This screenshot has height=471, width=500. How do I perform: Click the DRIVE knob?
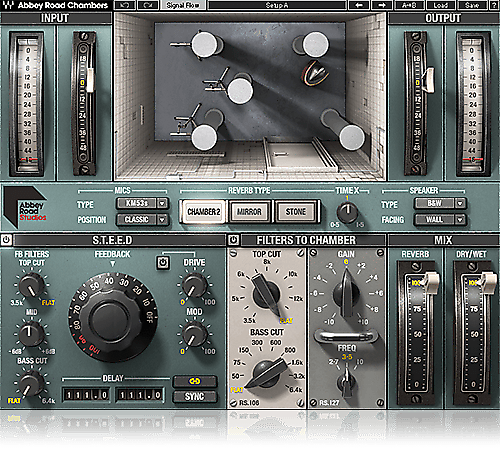click(195, 285)
